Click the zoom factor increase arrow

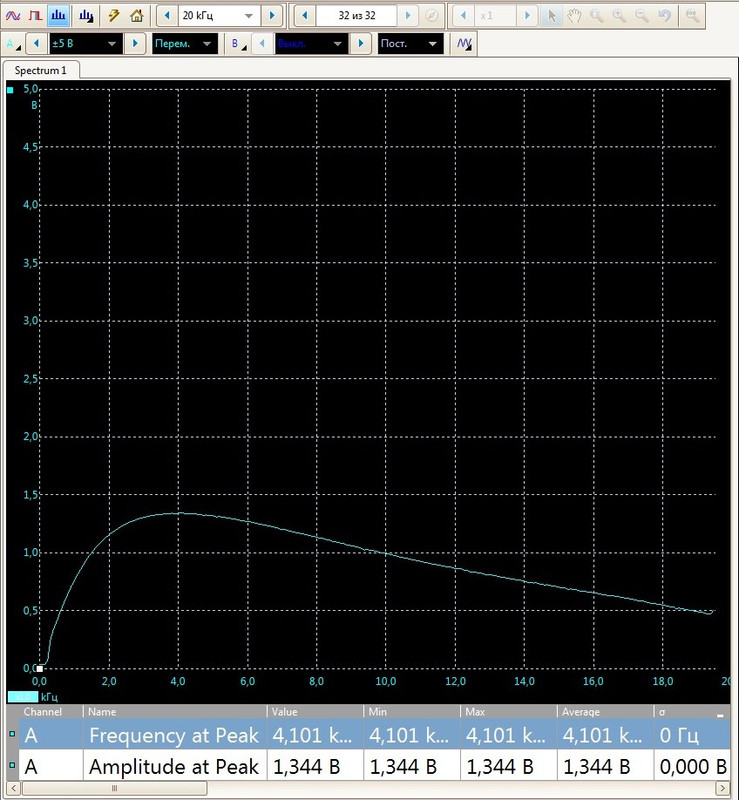[x=527, y=16]
